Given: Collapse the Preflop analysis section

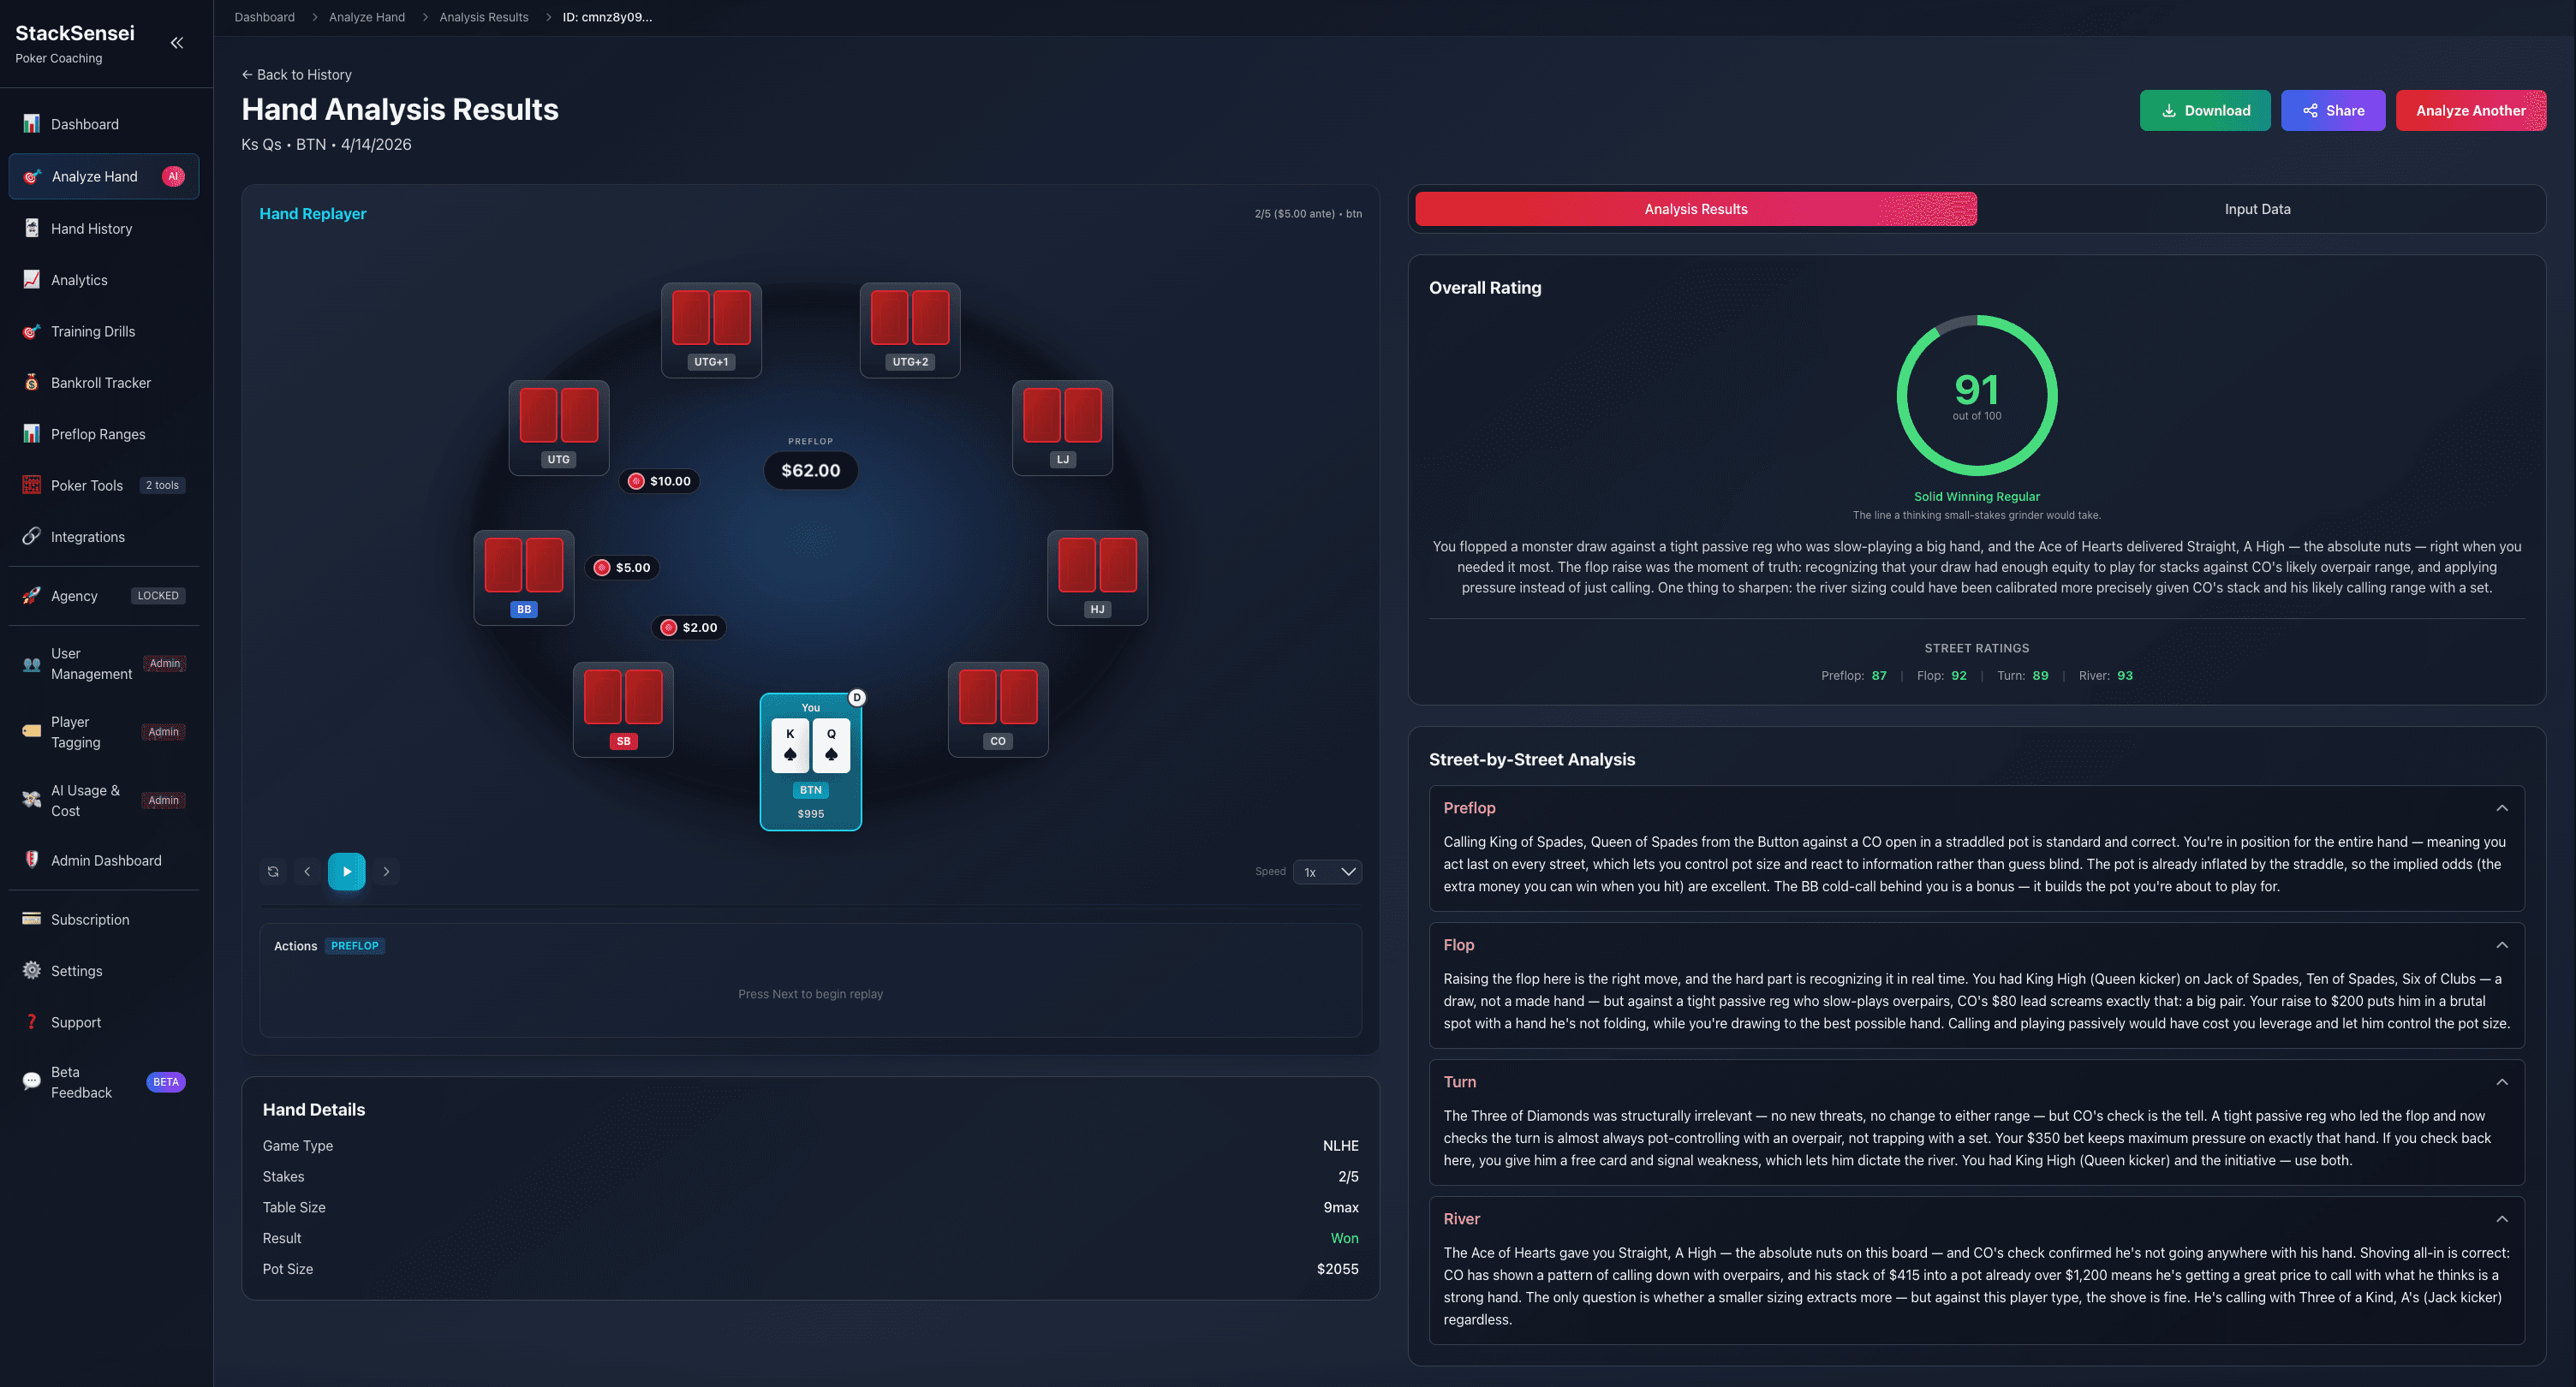Looking at the screenshot, I should click(2501, 808).
